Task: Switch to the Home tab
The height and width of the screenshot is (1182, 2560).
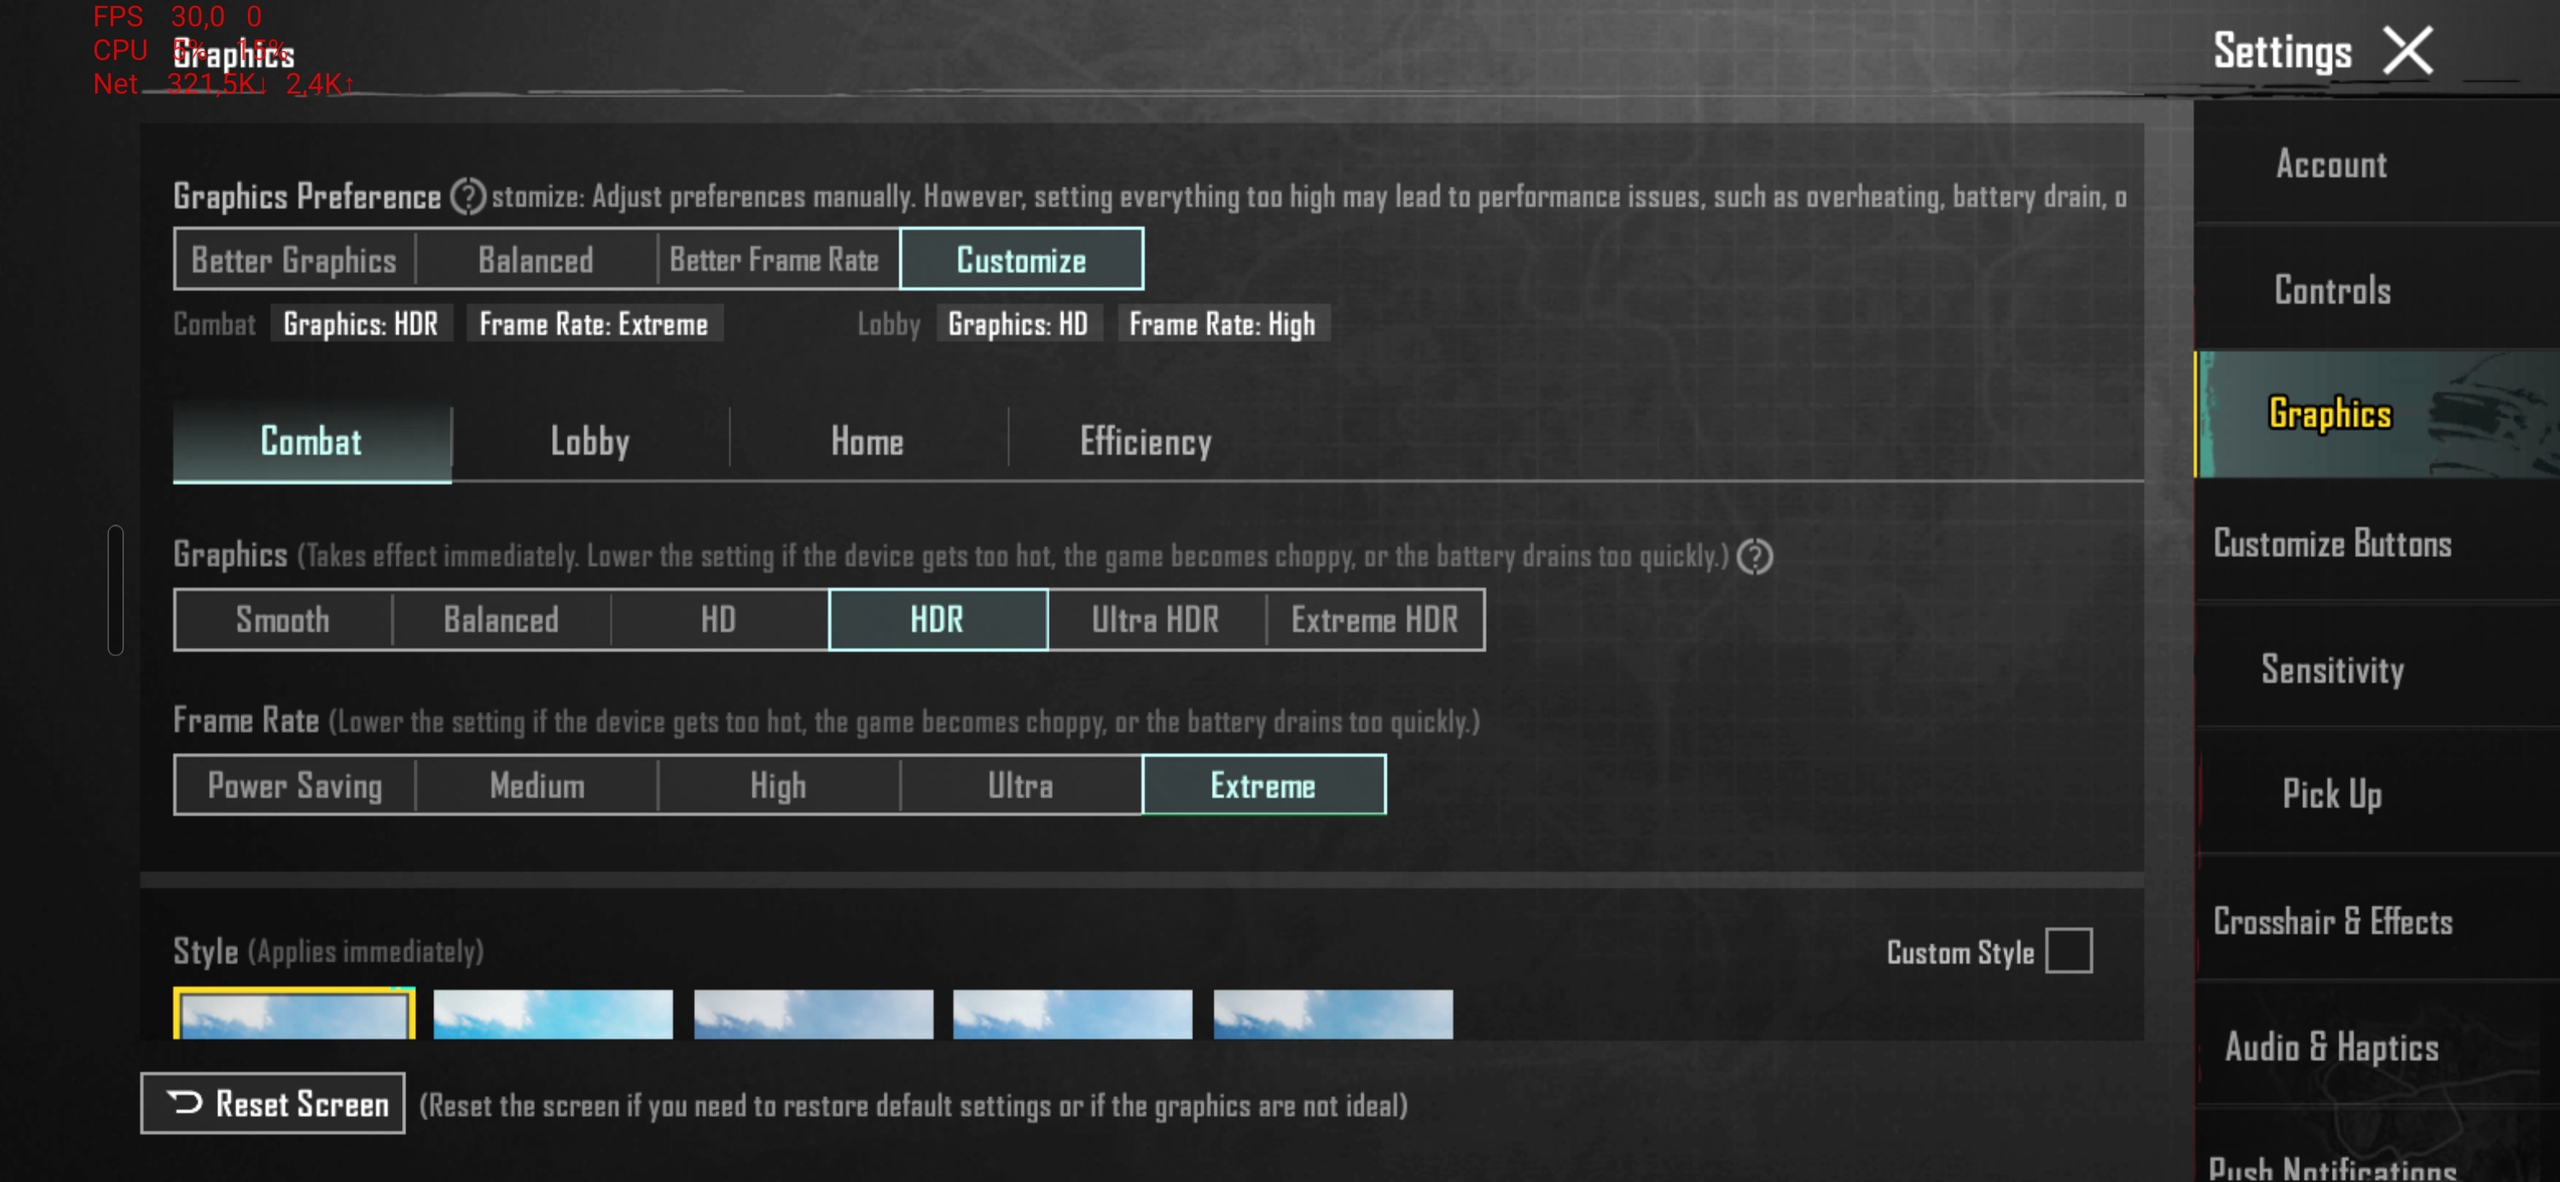Action: tap(868, 441)
